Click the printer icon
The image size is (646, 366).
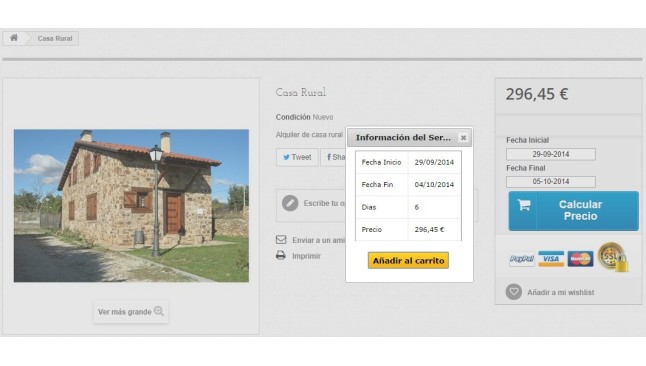281,256
